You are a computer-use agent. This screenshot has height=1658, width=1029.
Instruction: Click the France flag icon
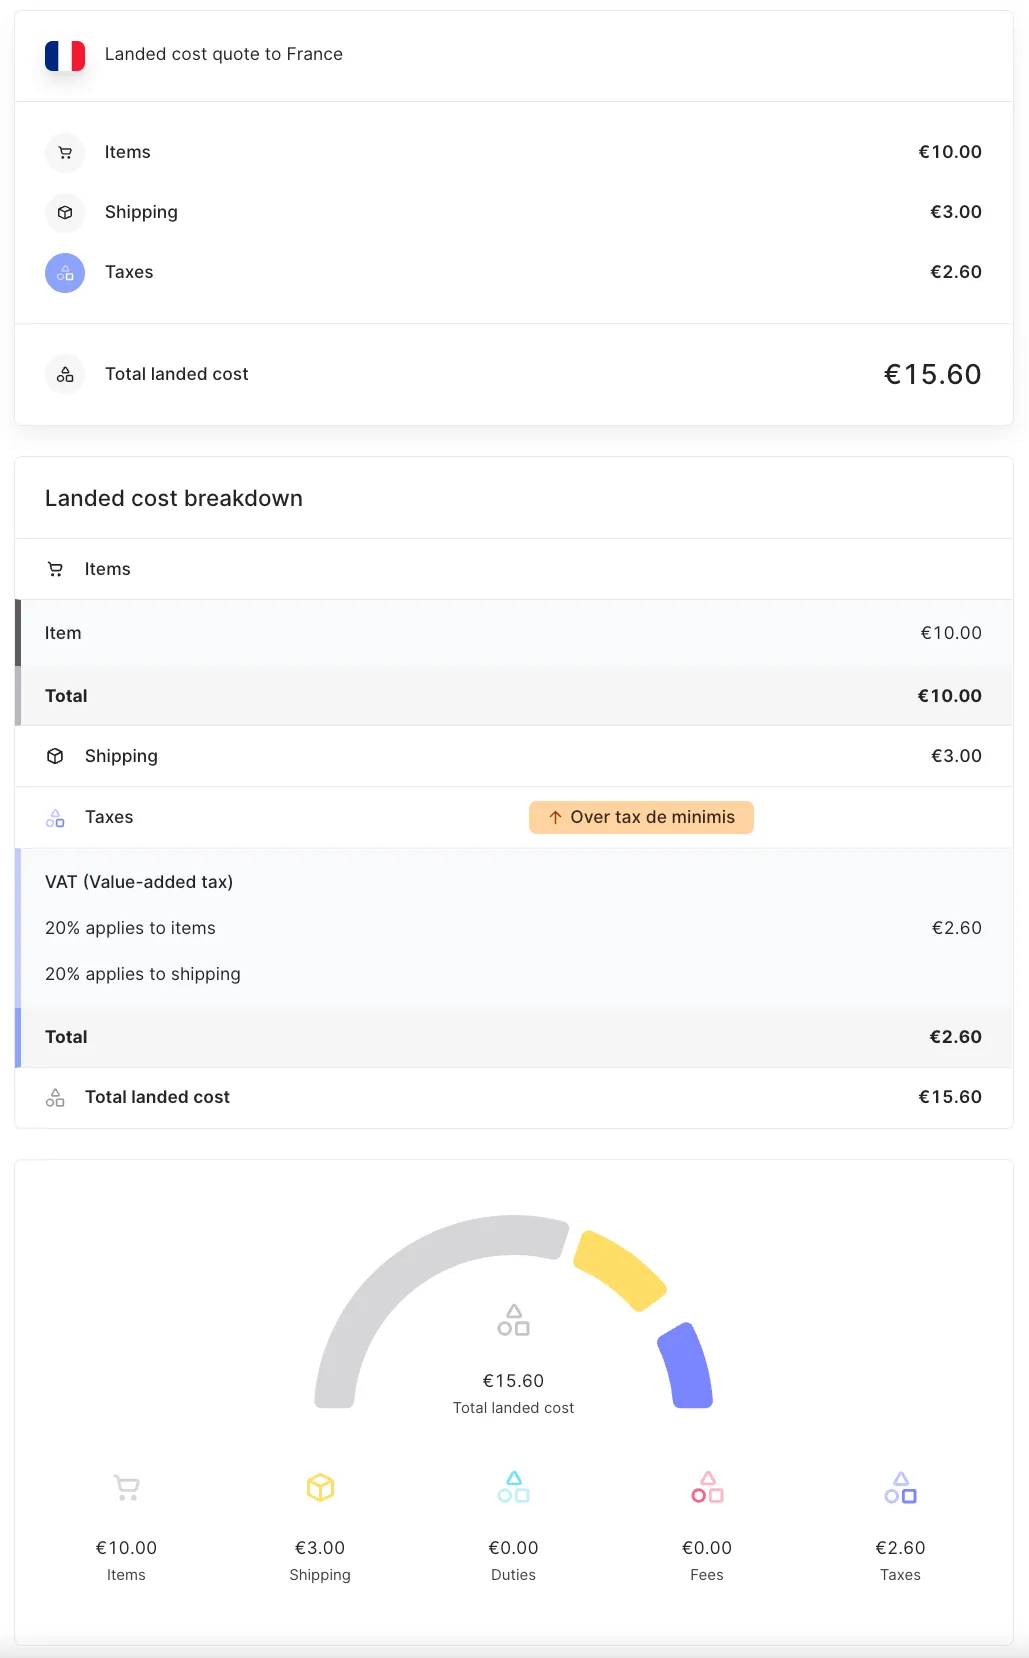64,54
